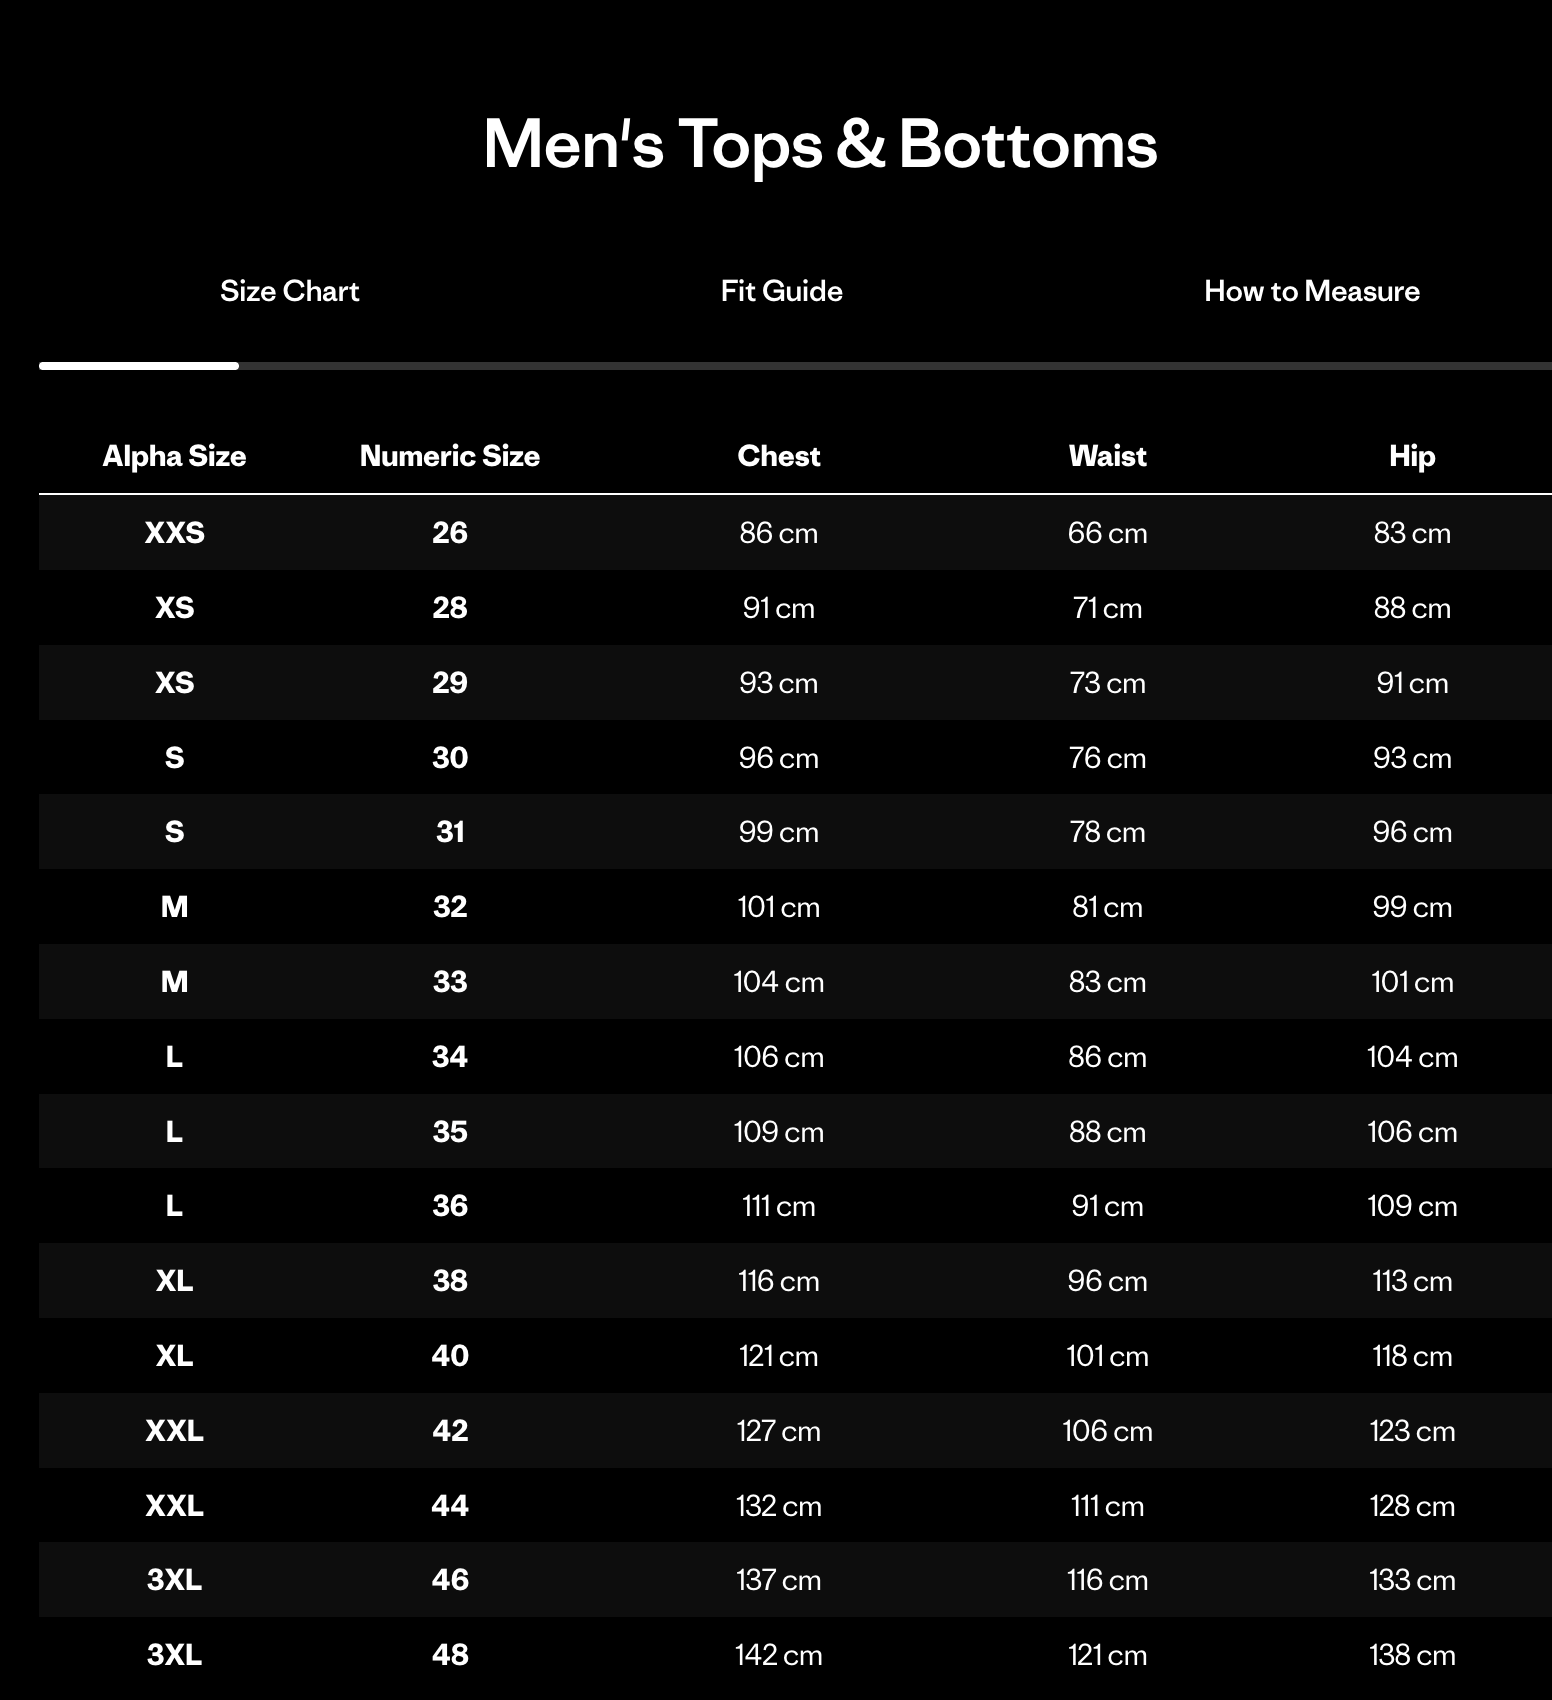1552x1700 pixels.
Task: Switch to the Size Chart tab
Action: click(289, 291)
